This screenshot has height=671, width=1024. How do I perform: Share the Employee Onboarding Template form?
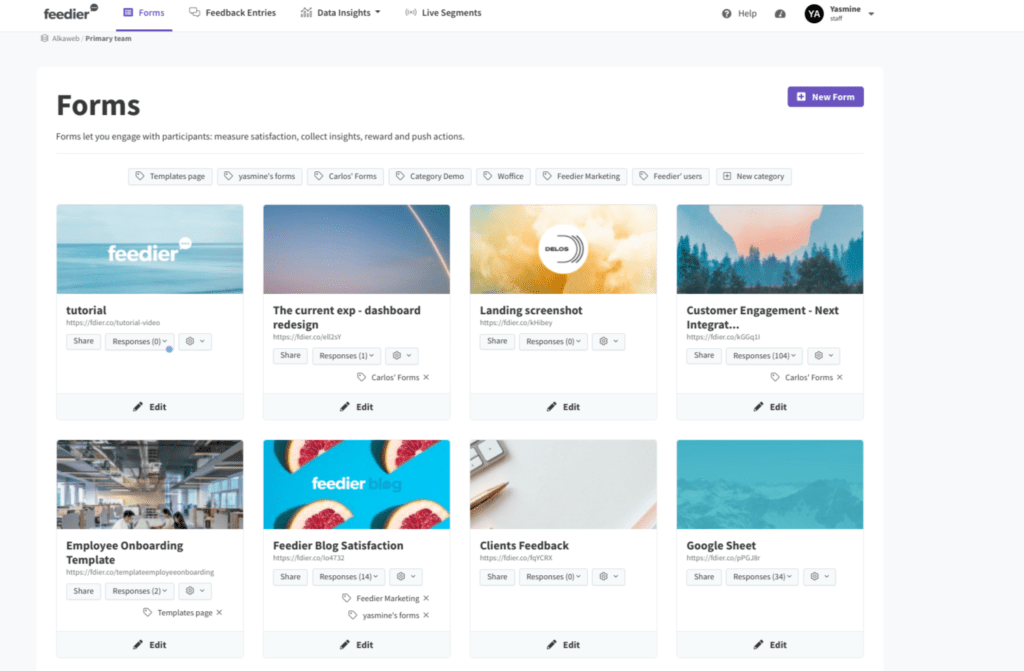pos(84,591)
